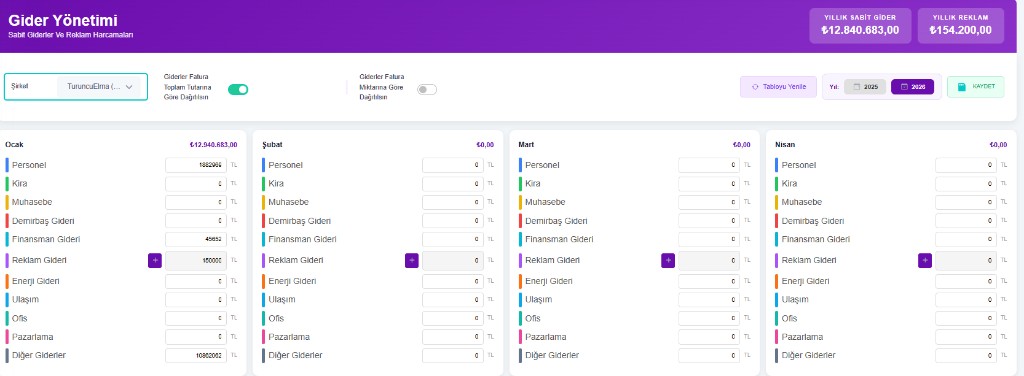Edit Ocak Personel amount field

(x=196, y=165)
